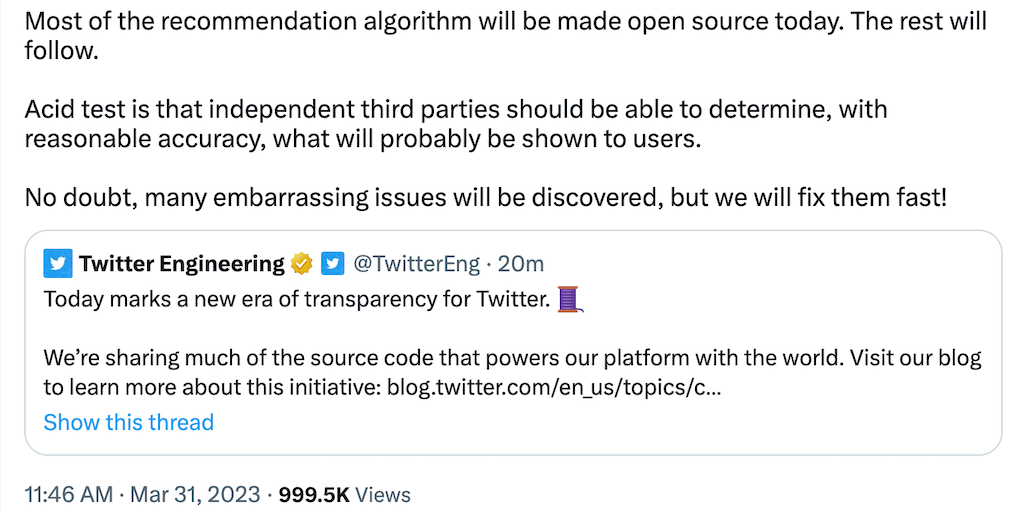Click the Mar 31, 2023 date
The width and height of the screenshot is (1024, 512).
click(194, 494)
